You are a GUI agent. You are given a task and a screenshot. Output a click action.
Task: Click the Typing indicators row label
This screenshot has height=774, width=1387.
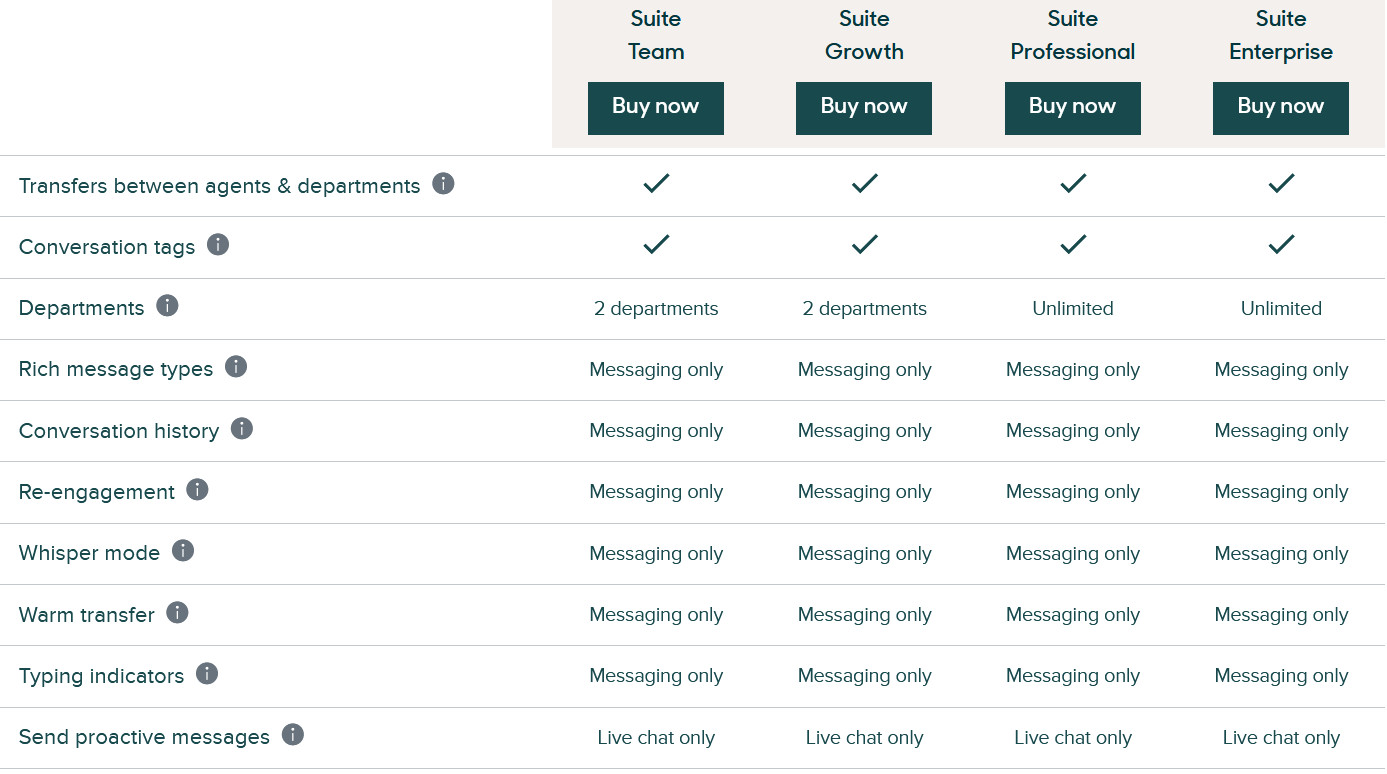pos(101,676)
